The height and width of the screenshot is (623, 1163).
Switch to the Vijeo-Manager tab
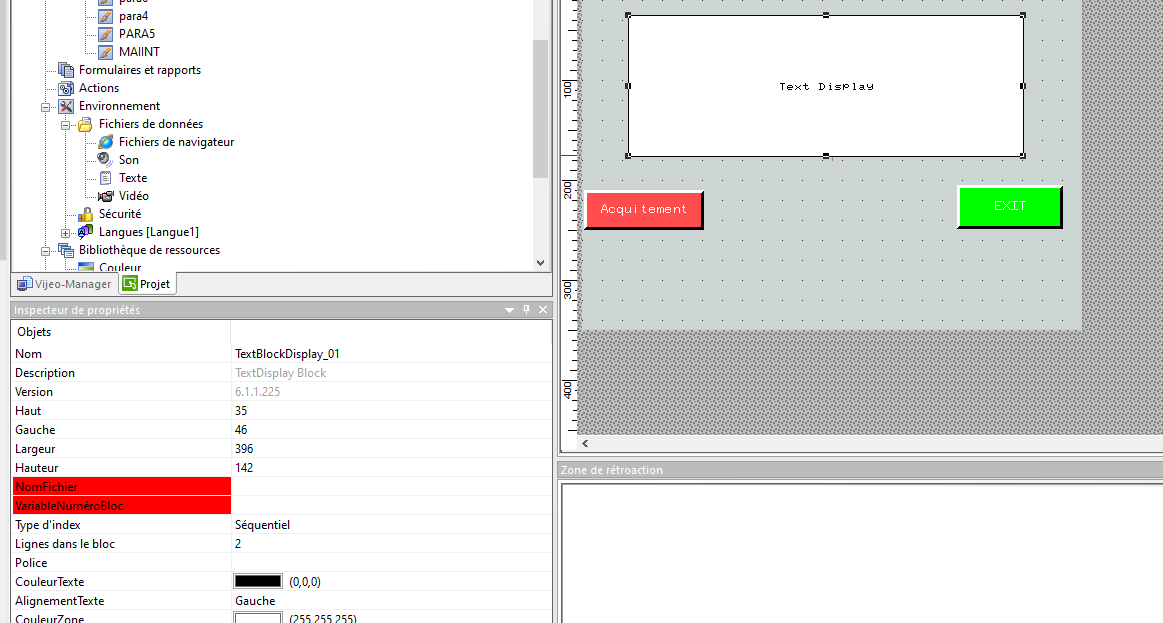click(x=65, y=284)
